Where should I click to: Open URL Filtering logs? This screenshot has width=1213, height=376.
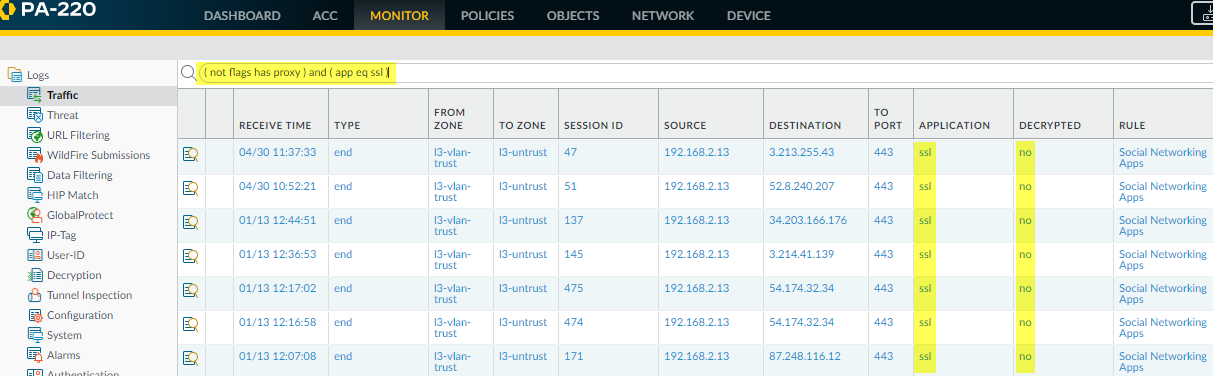78,135
